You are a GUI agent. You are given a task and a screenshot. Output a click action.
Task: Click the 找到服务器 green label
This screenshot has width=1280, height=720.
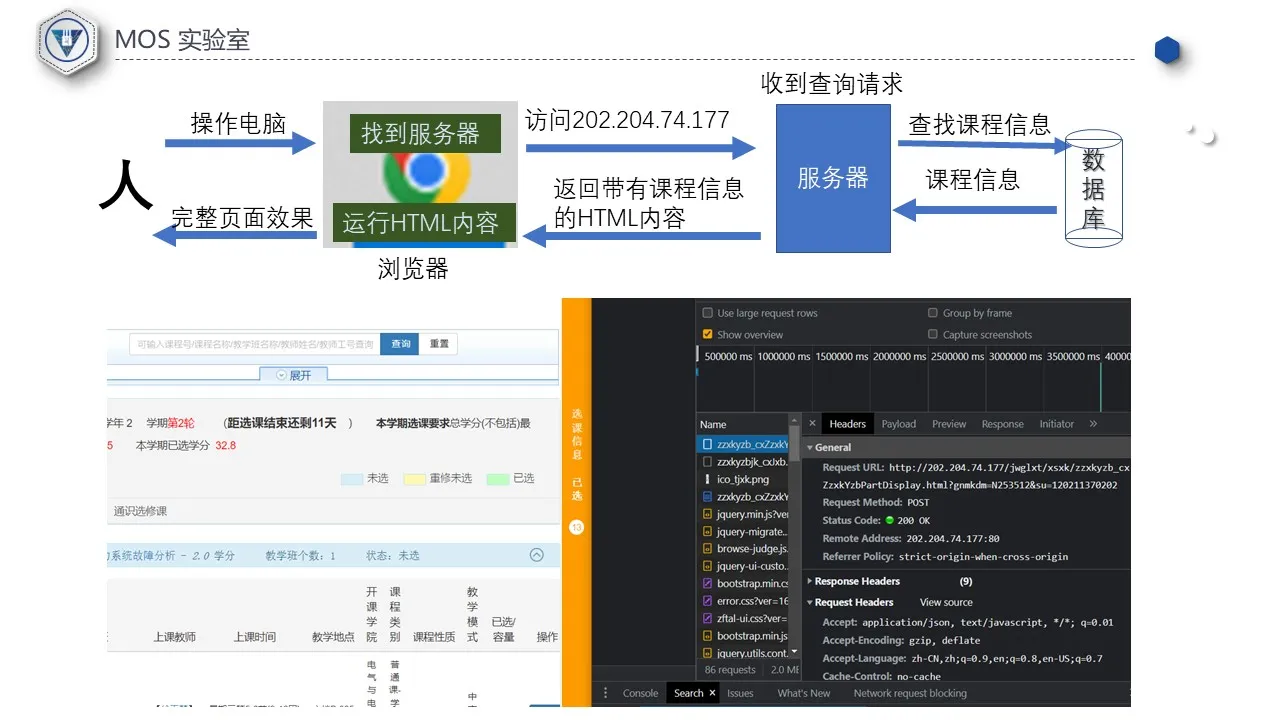point(425,133)
